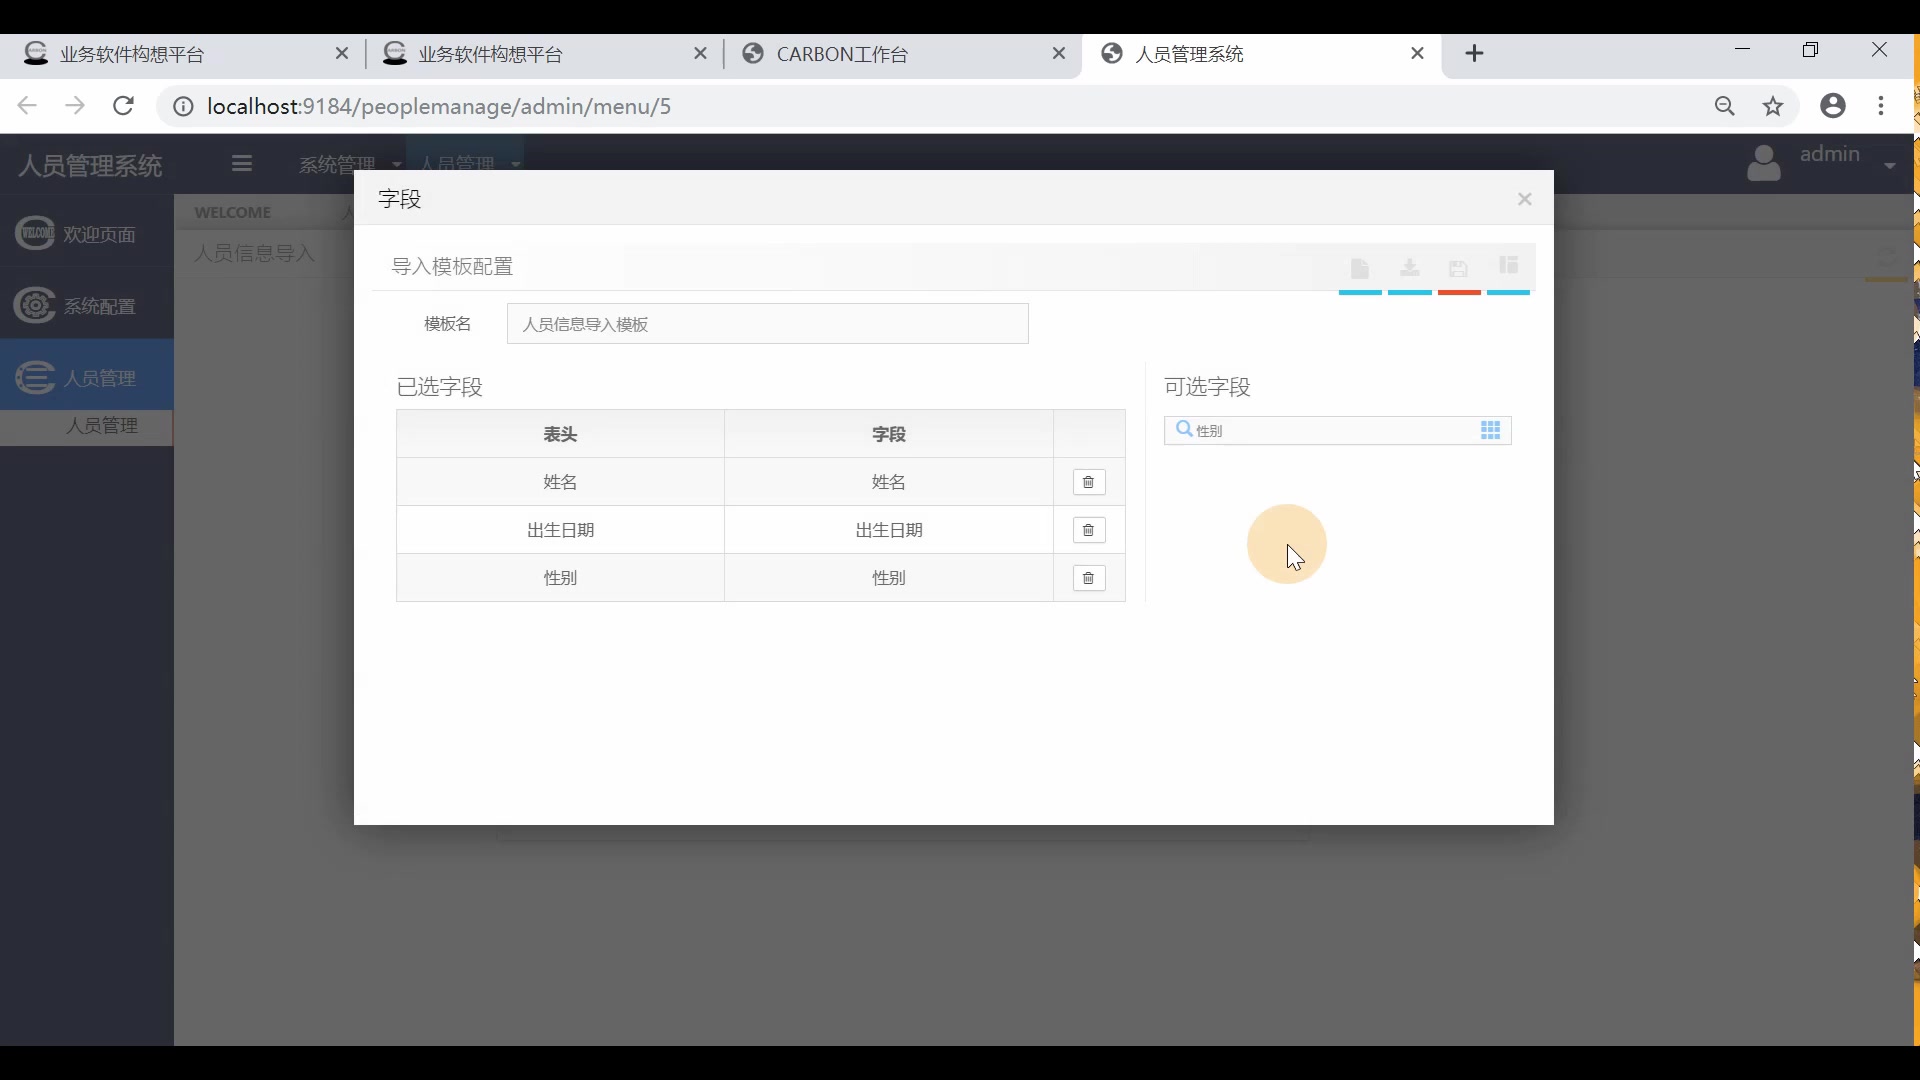Click the 系统配置 gear sidebar icon
This screenshot has width=1920, height=1080.
coord(35,305)
